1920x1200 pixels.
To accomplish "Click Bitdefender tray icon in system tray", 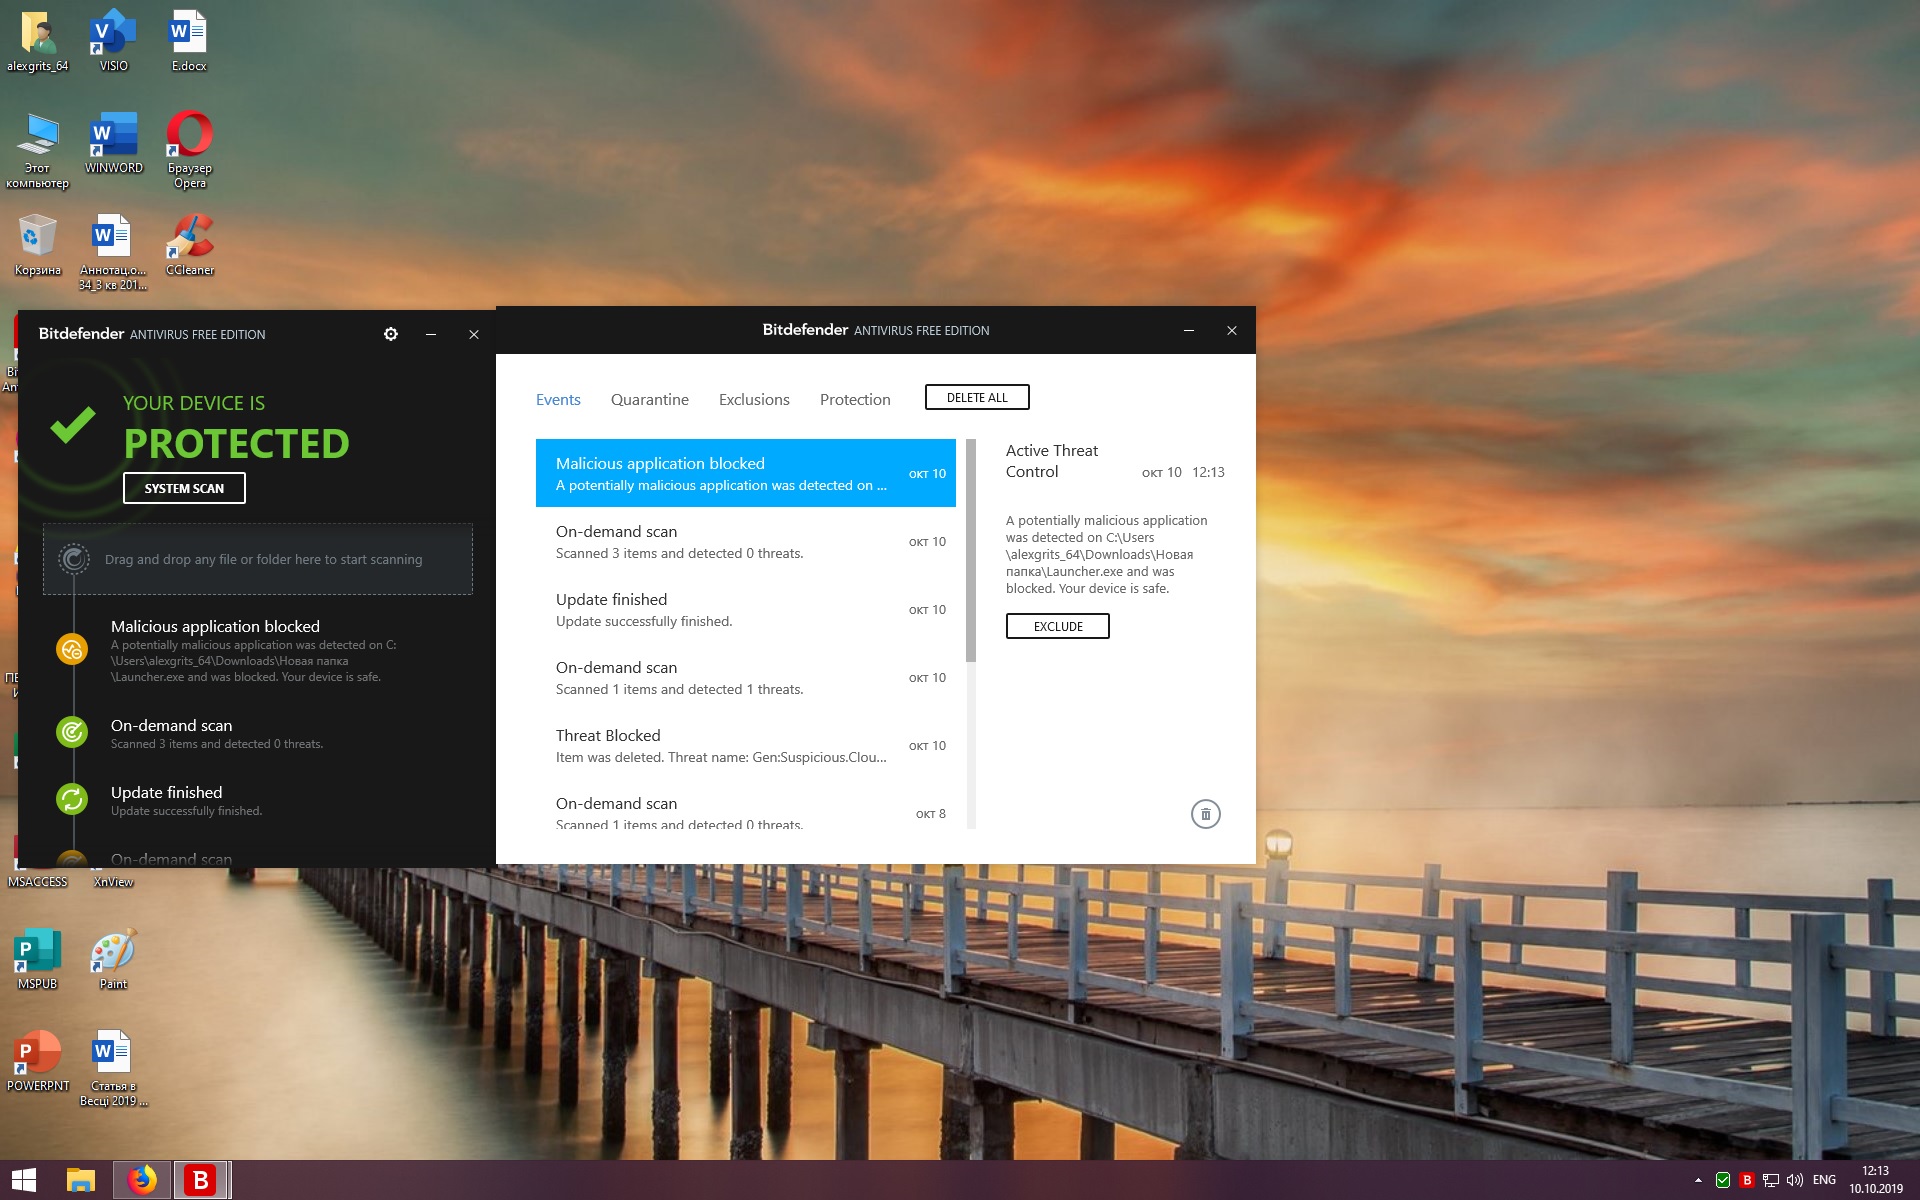I will click(x=1747, y=1180).
